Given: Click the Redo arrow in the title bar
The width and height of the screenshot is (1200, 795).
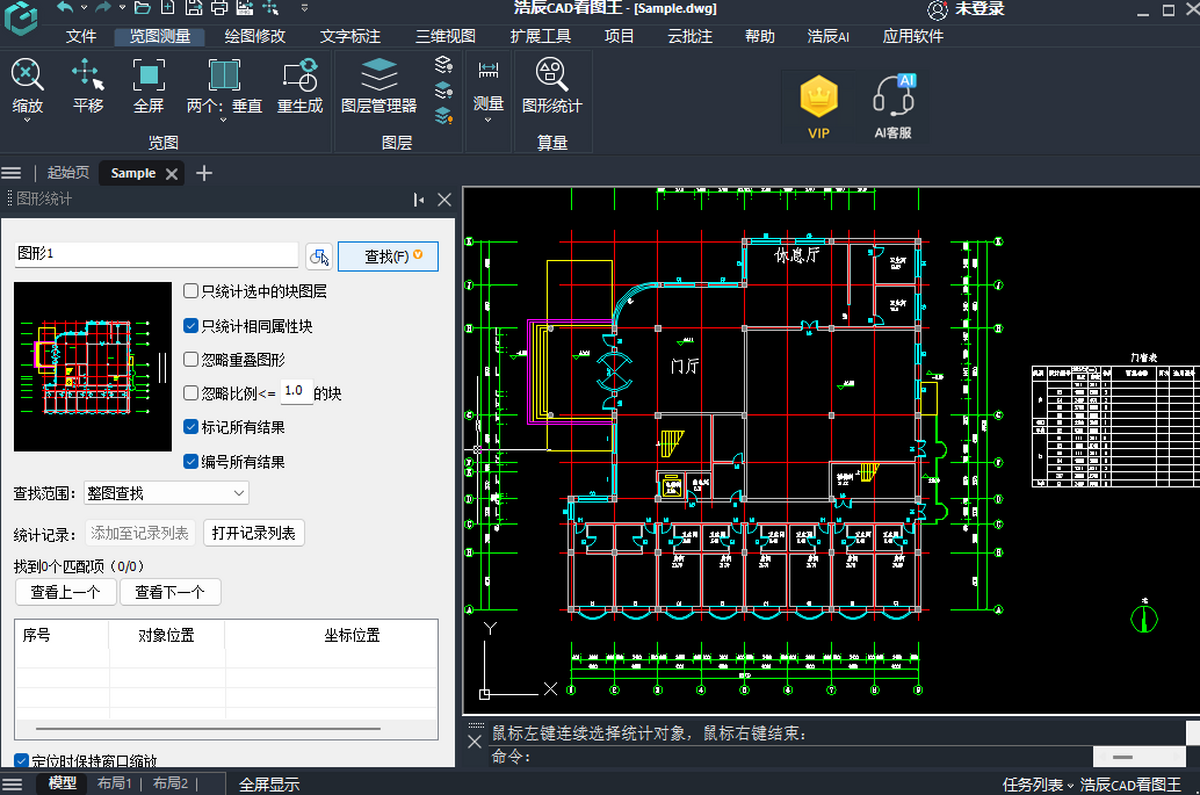Looking at the screenshot, I should (x=103, y=7).
